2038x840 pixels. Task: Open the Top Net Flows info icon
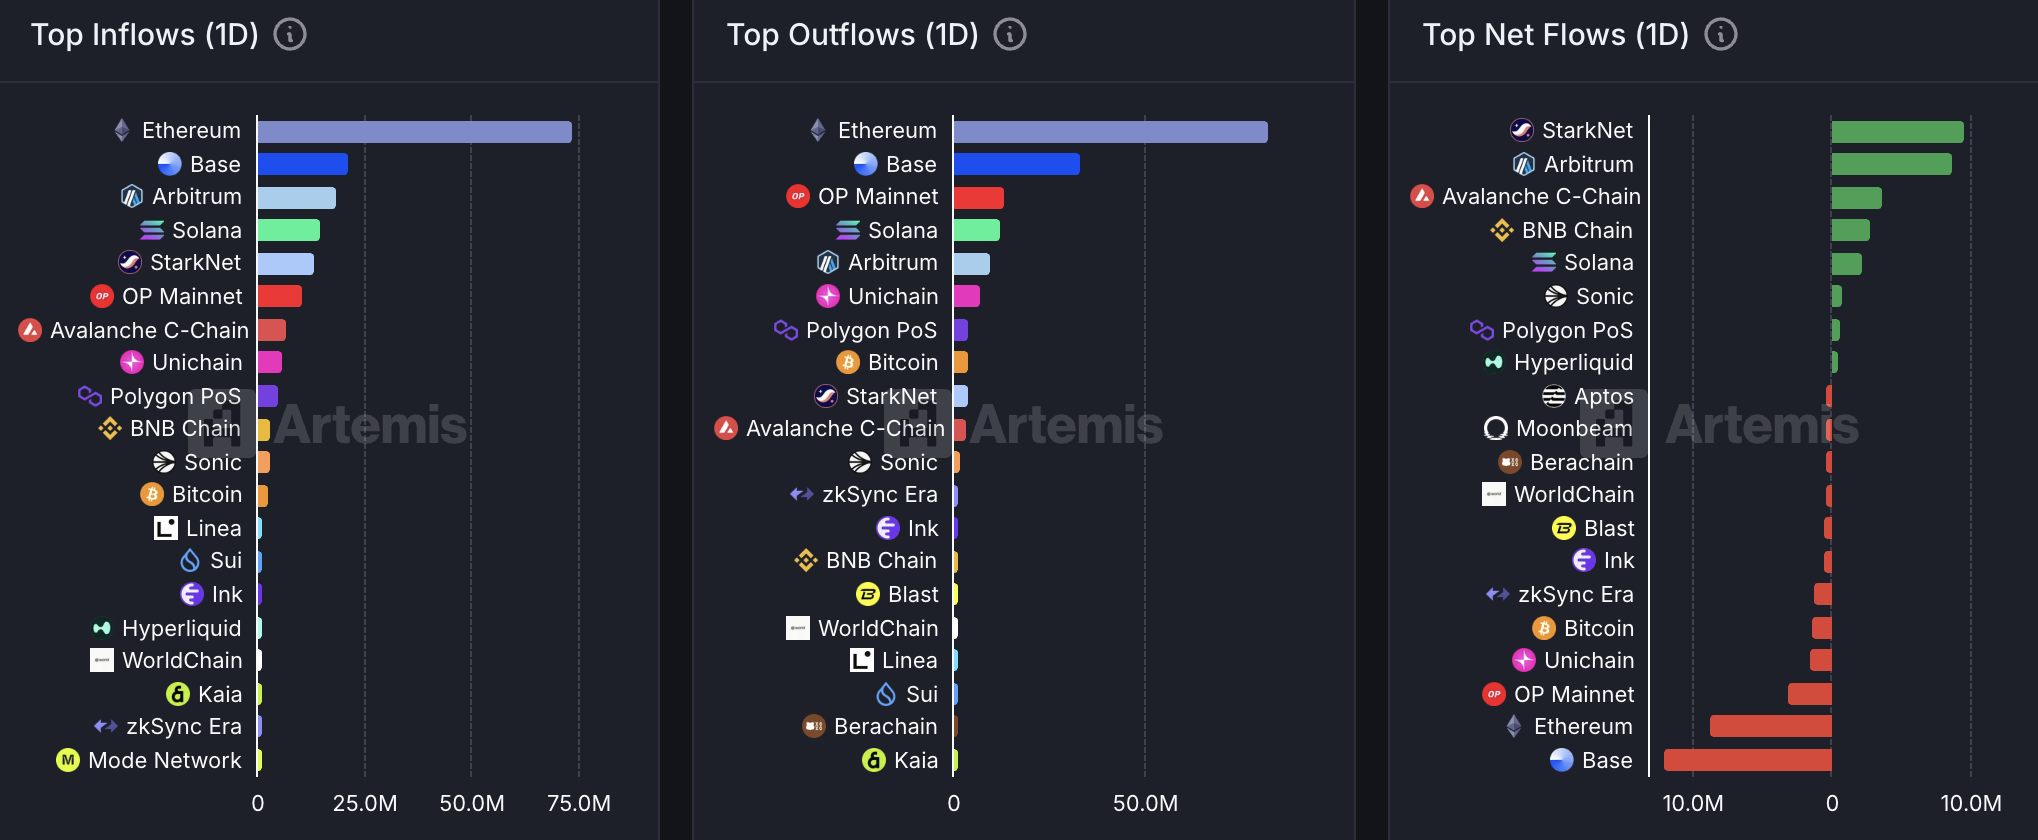1721,35
